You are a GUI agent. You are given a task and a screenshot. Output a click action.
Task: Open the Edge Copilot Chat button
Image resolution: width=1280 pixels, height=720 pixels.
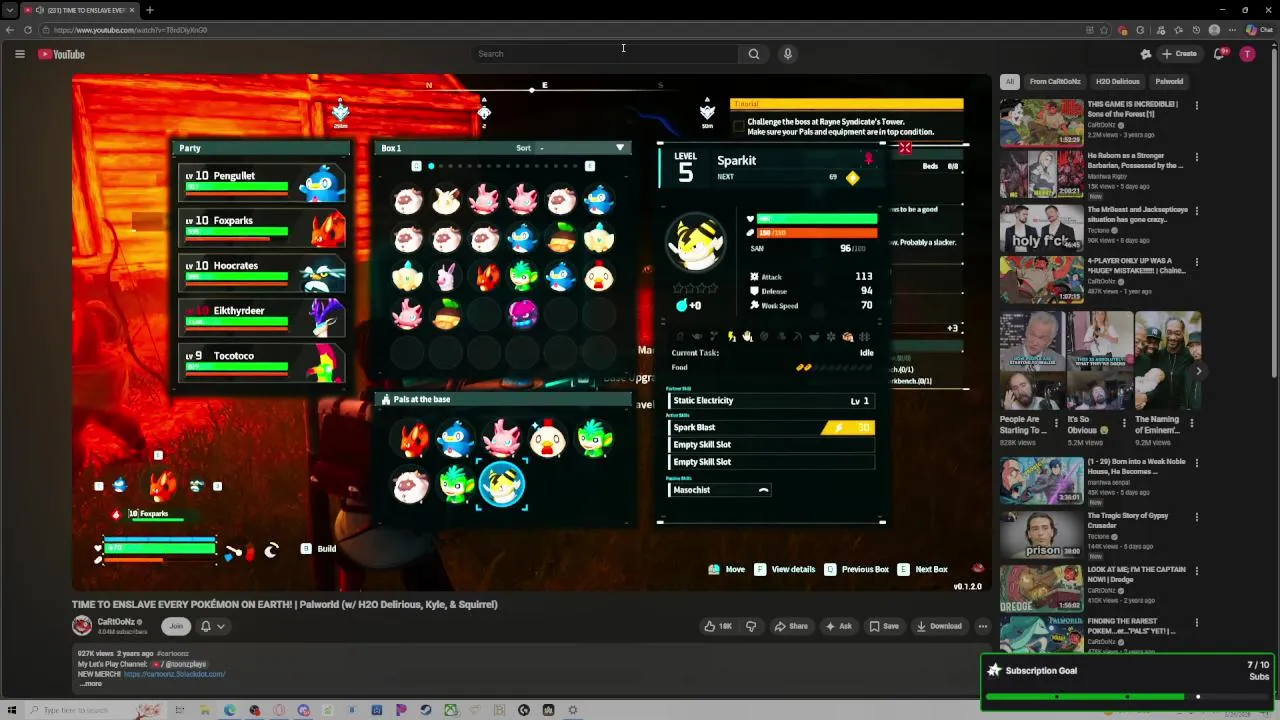(x=1258, y=30)
